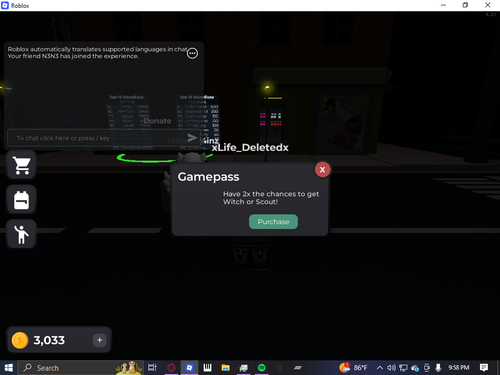Click the Roblox window title icon
The image size is (500, 375).
[x=5, y=5]
